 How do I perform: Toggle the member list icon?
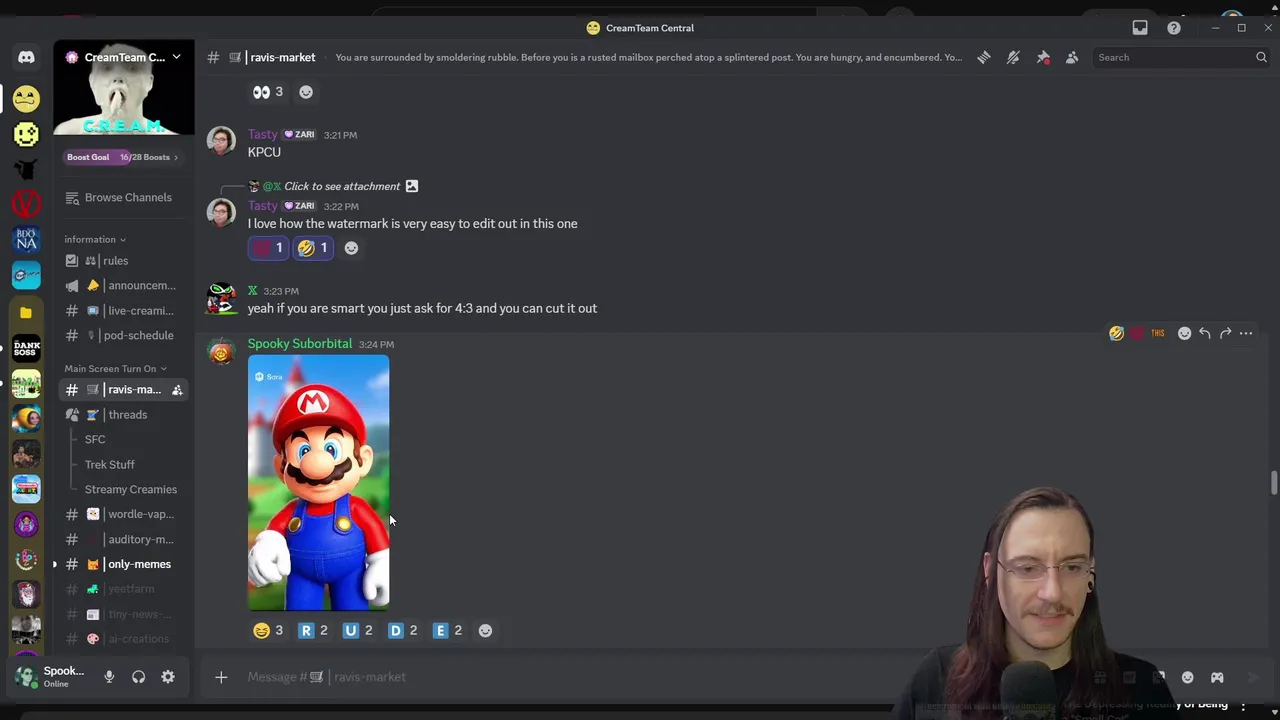1072,57
